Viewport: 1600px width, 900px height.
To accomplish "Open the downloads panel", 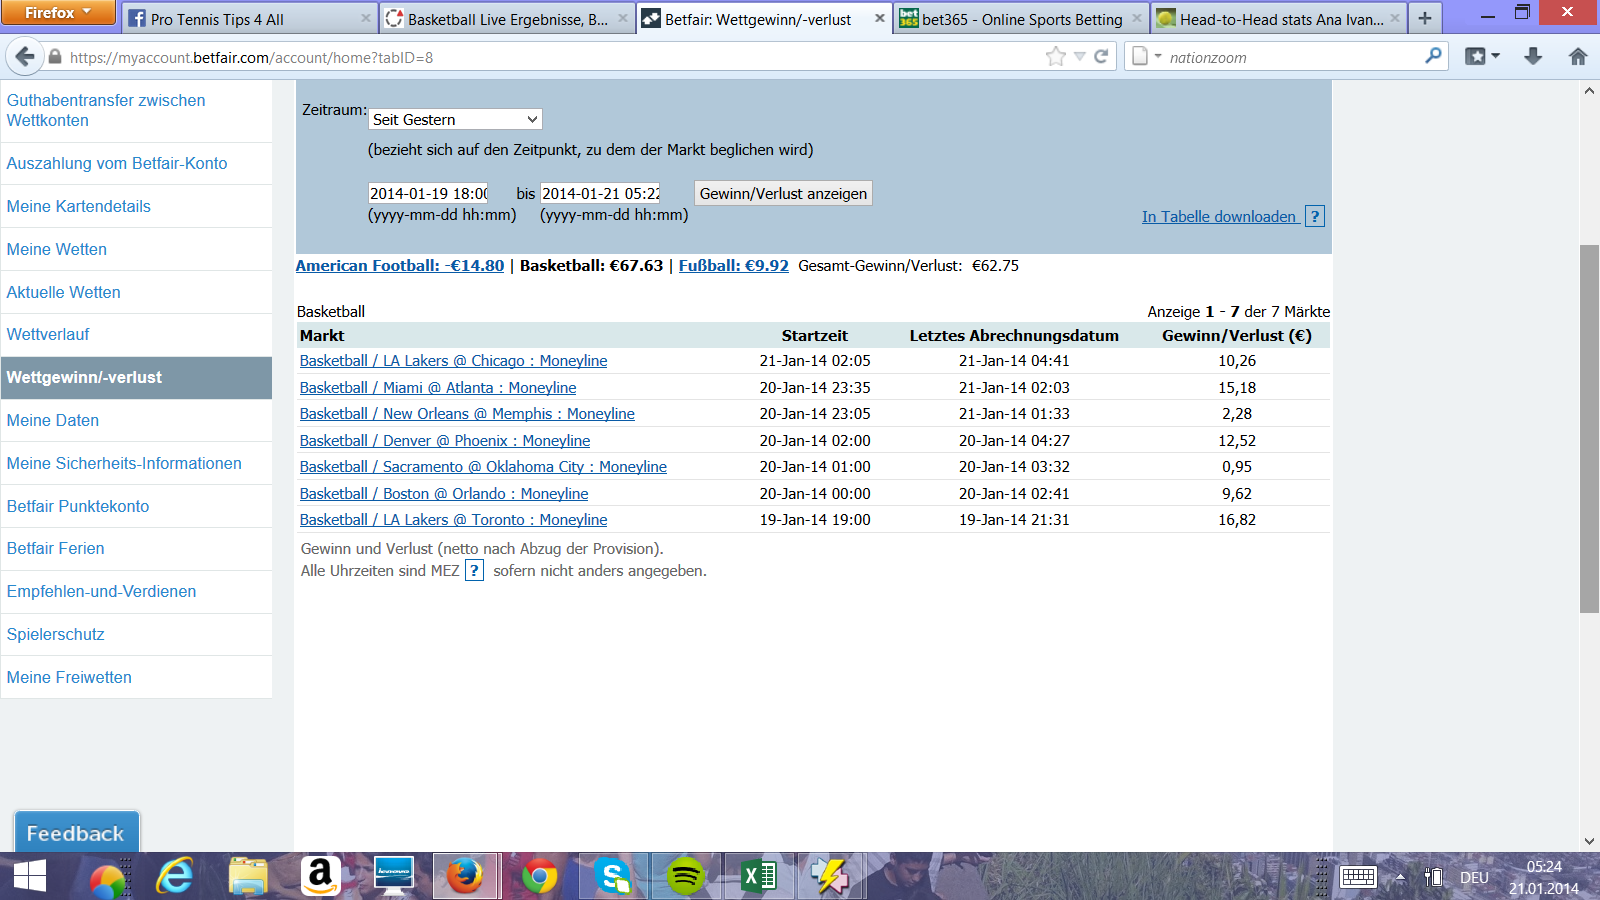I will (1533, 57).
